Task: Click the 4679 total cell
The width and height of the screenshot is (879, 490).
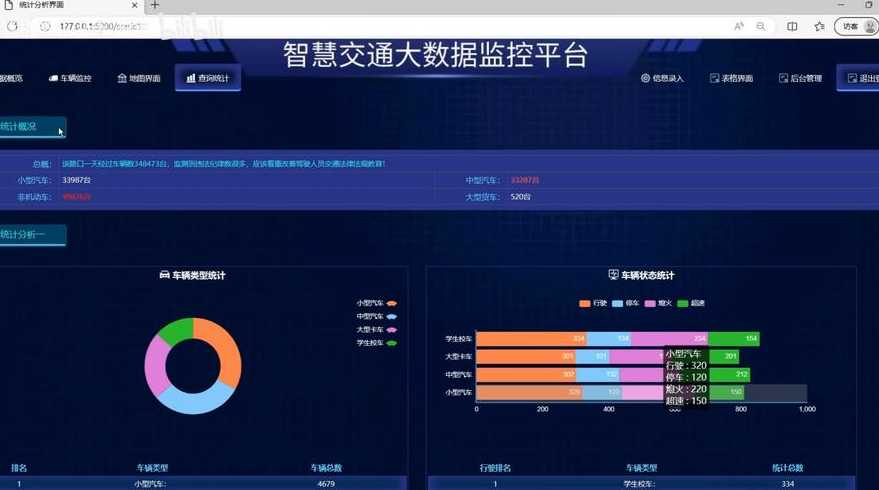Action: pyautogui.click(x=326, y=484)
